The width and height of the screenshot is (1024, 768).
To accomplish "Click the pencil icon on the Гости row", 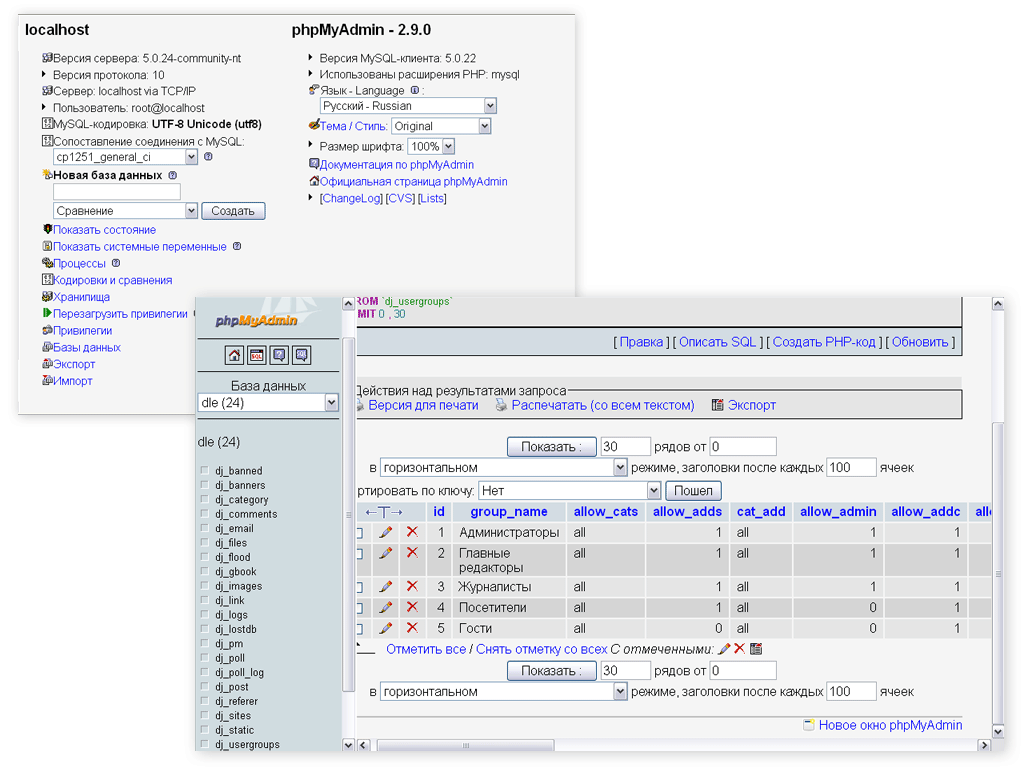I will (x=386, y=628).
